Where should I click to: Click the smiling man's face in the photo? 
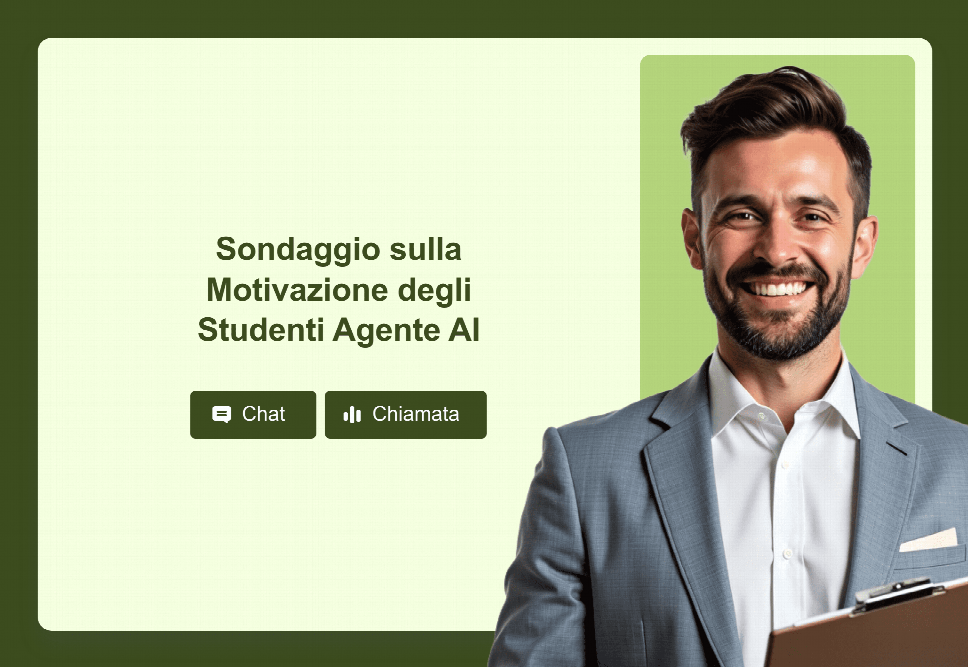point(779,247)
